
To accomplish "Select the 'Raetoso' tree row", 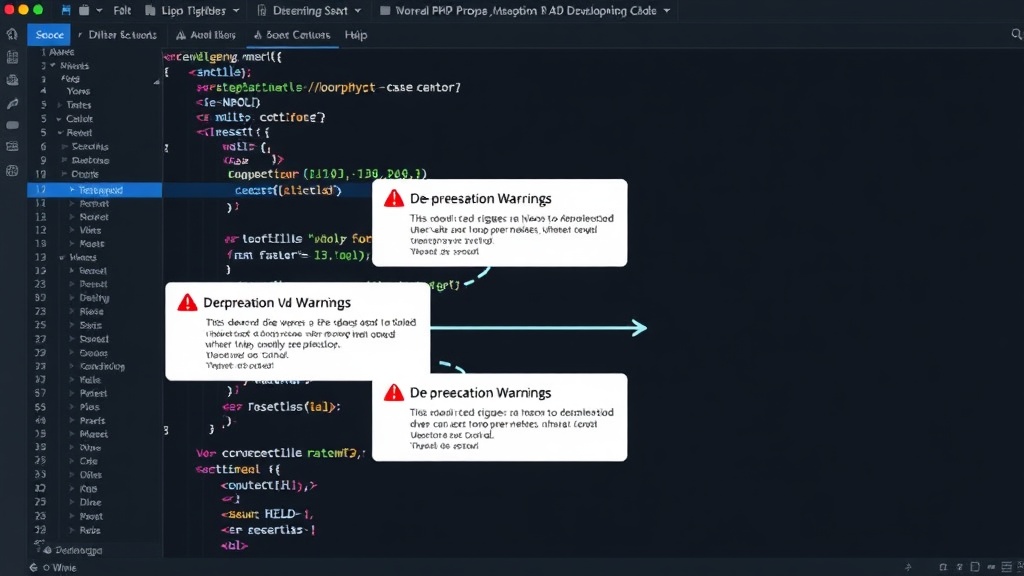I will 95,160.
